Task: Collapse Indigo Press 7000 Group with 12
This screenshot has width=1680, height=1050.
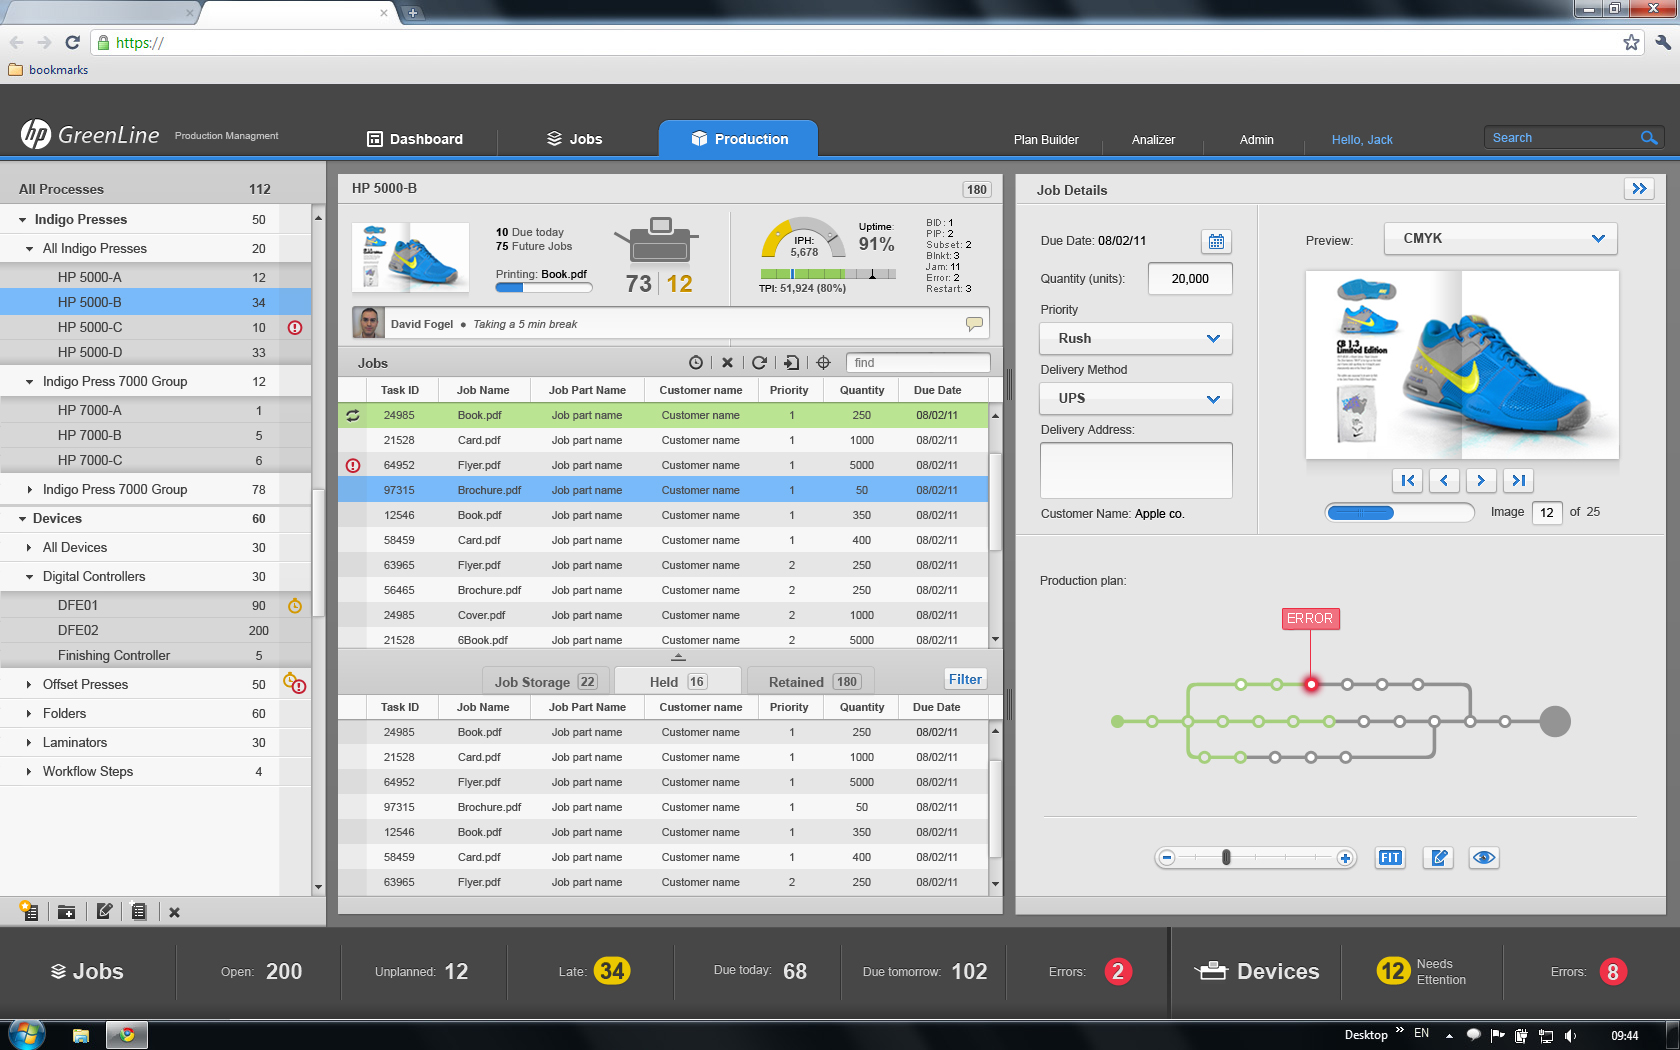Action: [x=30, y=382]
